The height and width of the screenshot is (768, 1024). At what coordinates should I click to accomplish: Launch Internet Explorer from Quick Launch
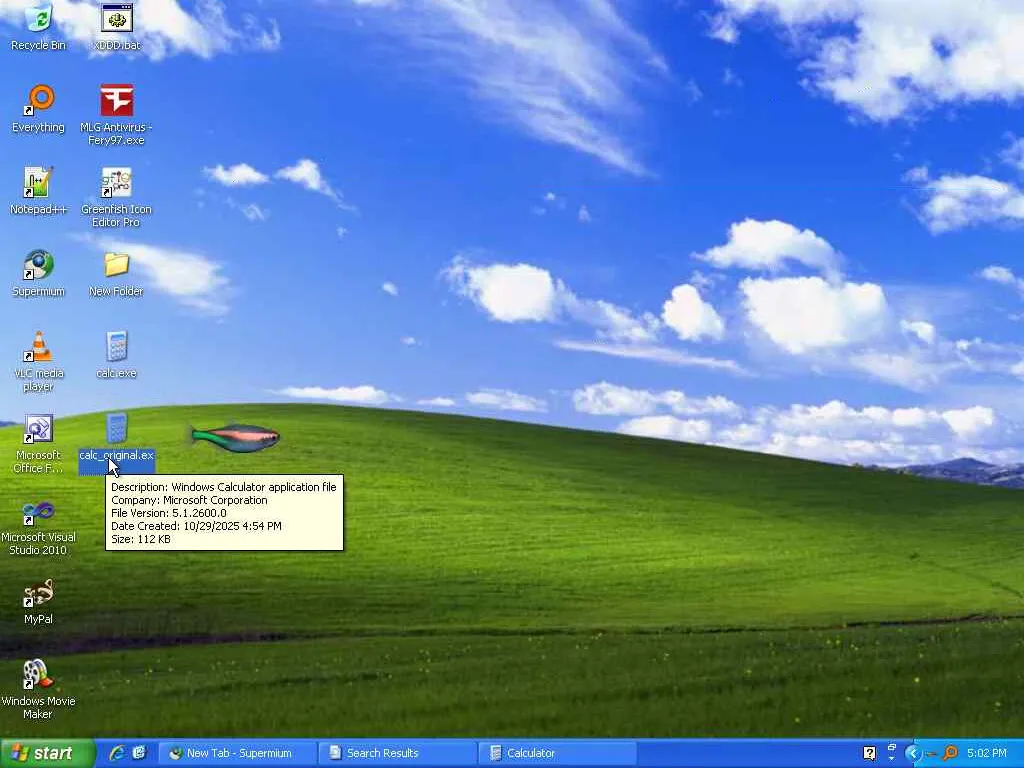coord(118,753)
